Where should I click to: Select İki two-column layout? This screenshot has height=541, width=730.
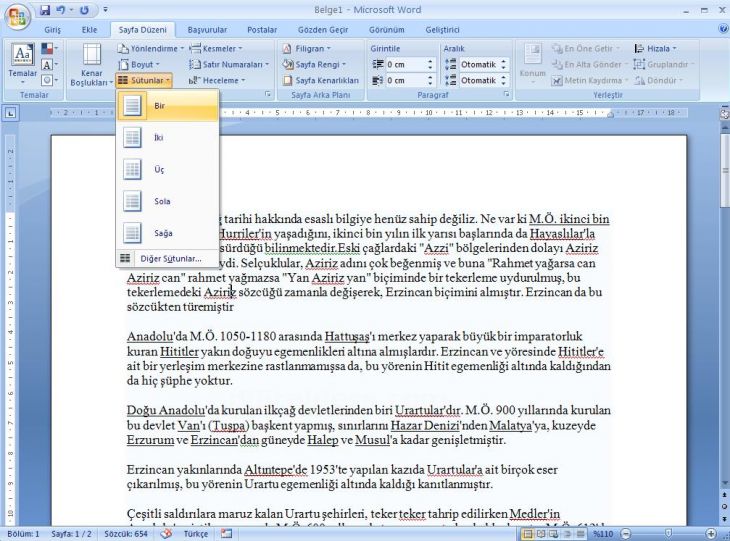[x=168, y=138]
